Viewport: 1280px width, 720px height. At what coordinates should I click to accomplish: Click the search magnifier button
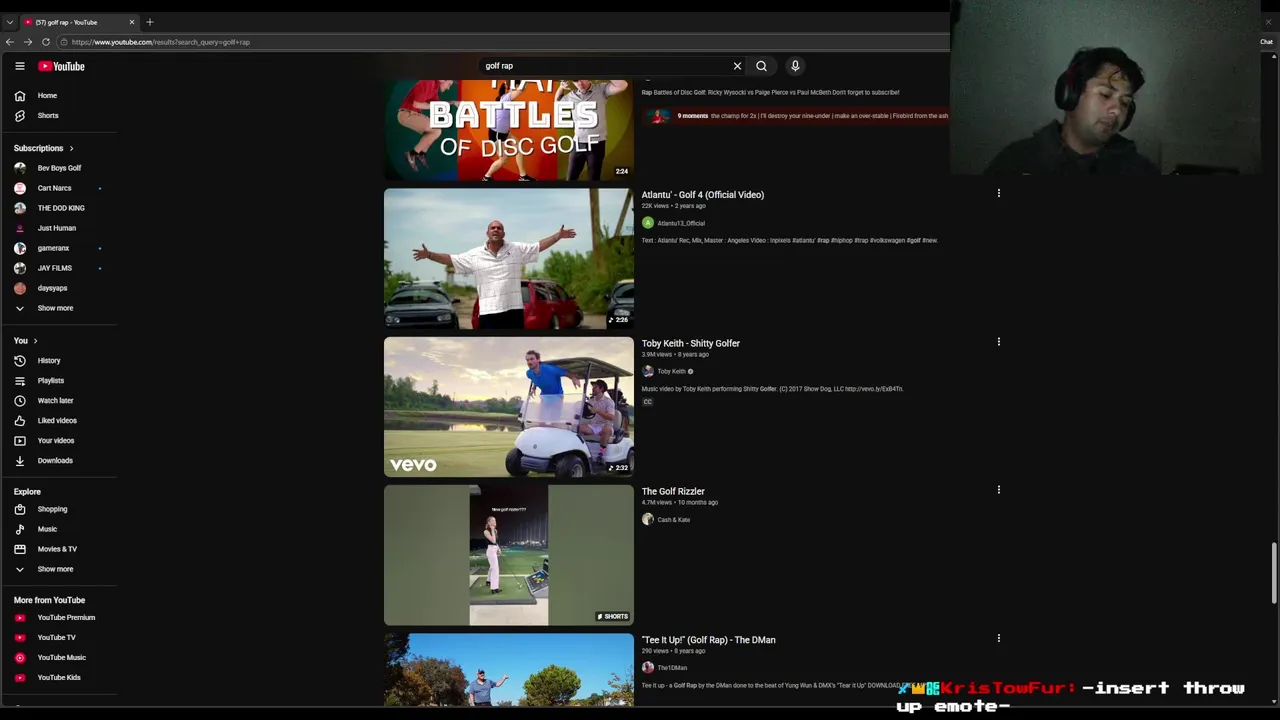pyautogui.click(x=761, y=66)
